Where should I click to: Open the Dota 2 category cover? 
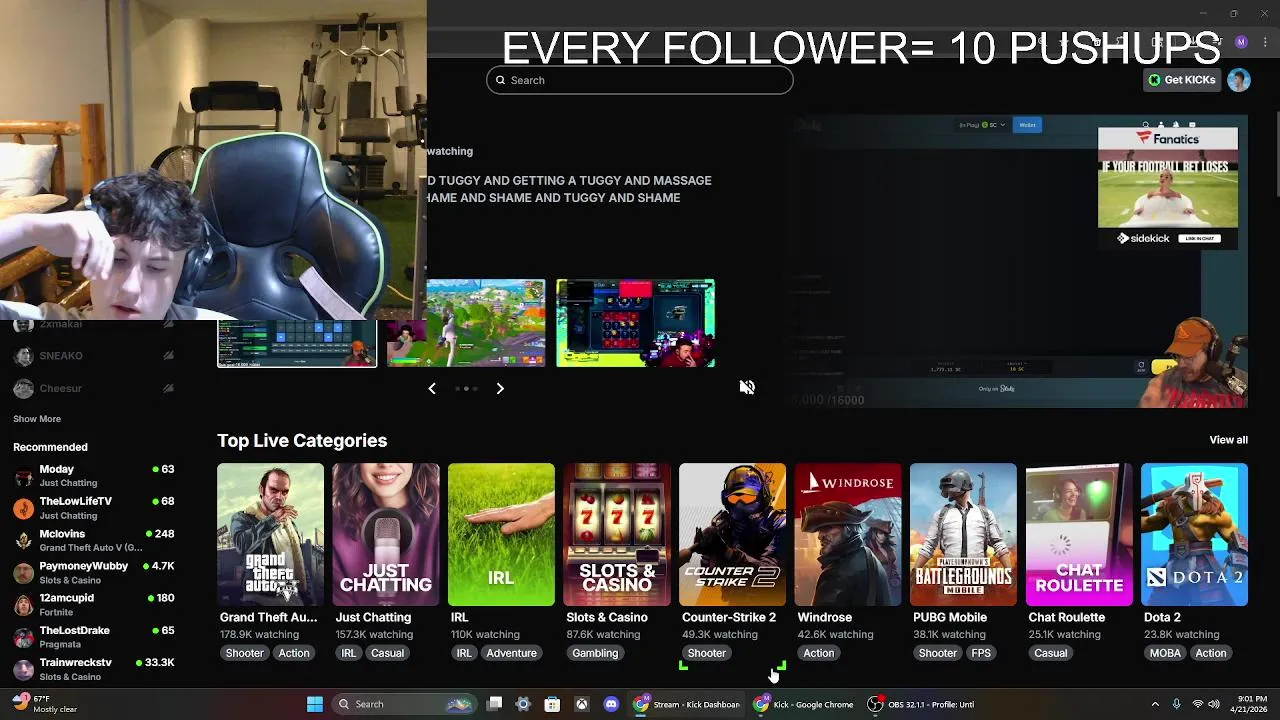1194,534
